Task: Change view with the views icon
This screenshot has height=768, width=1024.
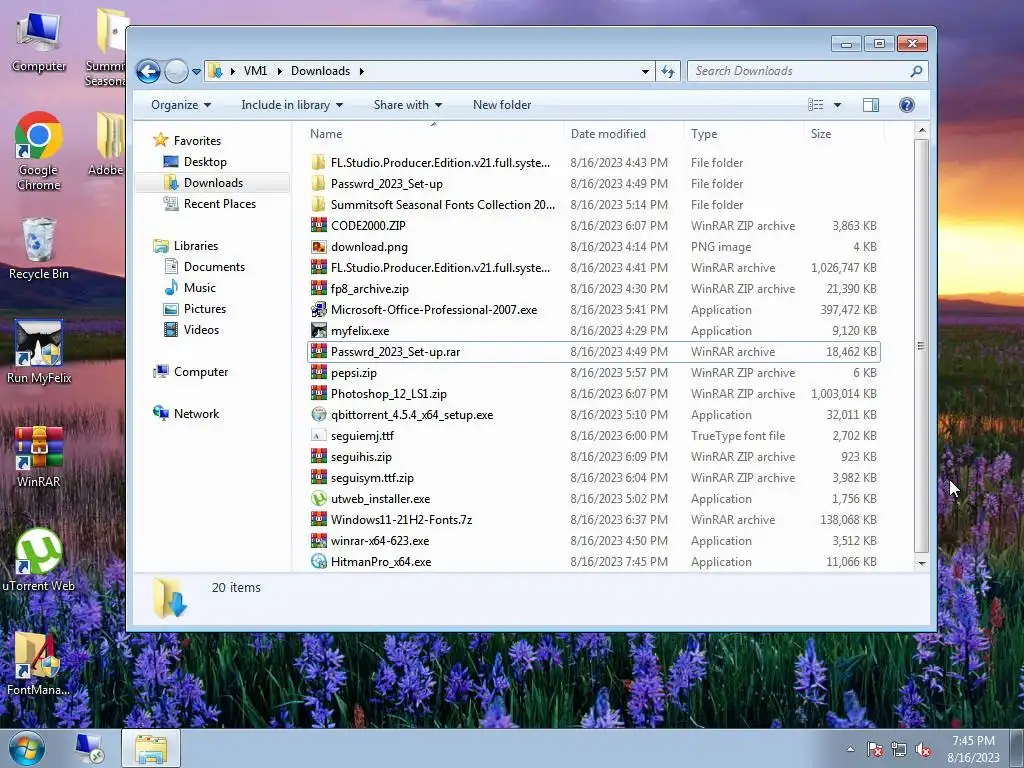Action: pyautogui.click(x=816, y=105)
